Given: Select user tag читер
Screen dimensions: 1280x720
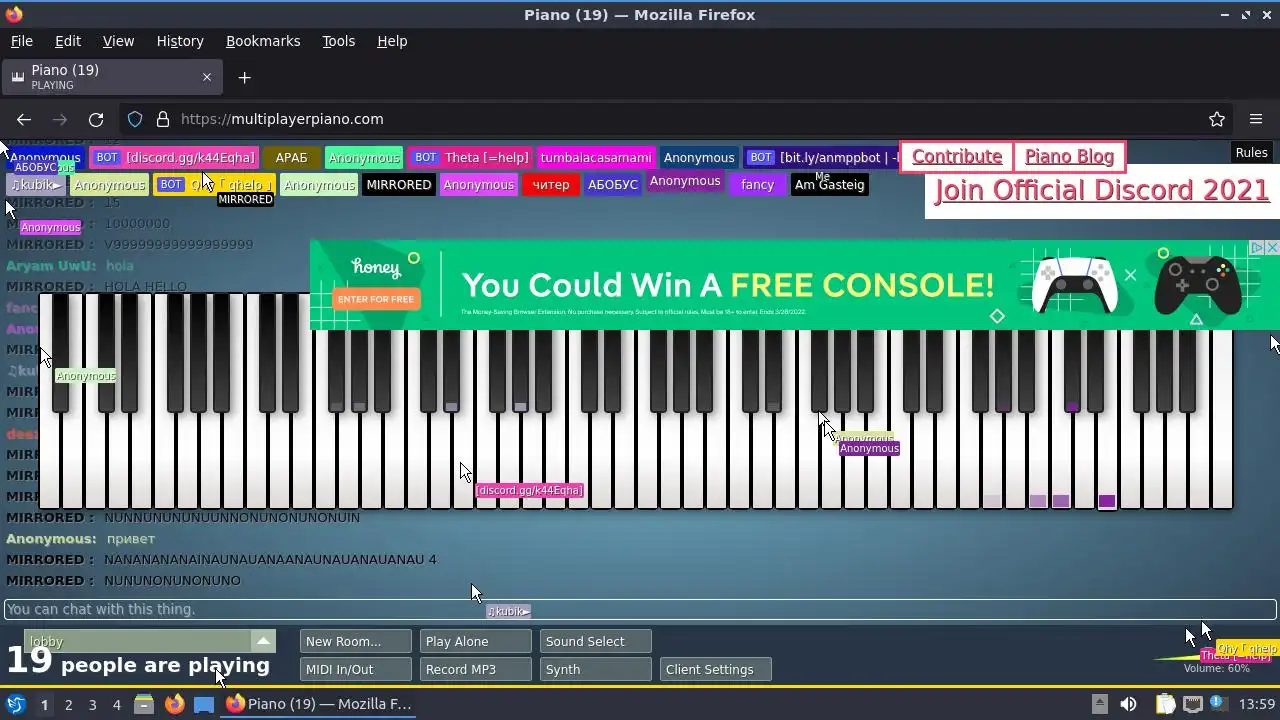Looking at the screenshot, I should pyautogui.click(x=551, y=185).
